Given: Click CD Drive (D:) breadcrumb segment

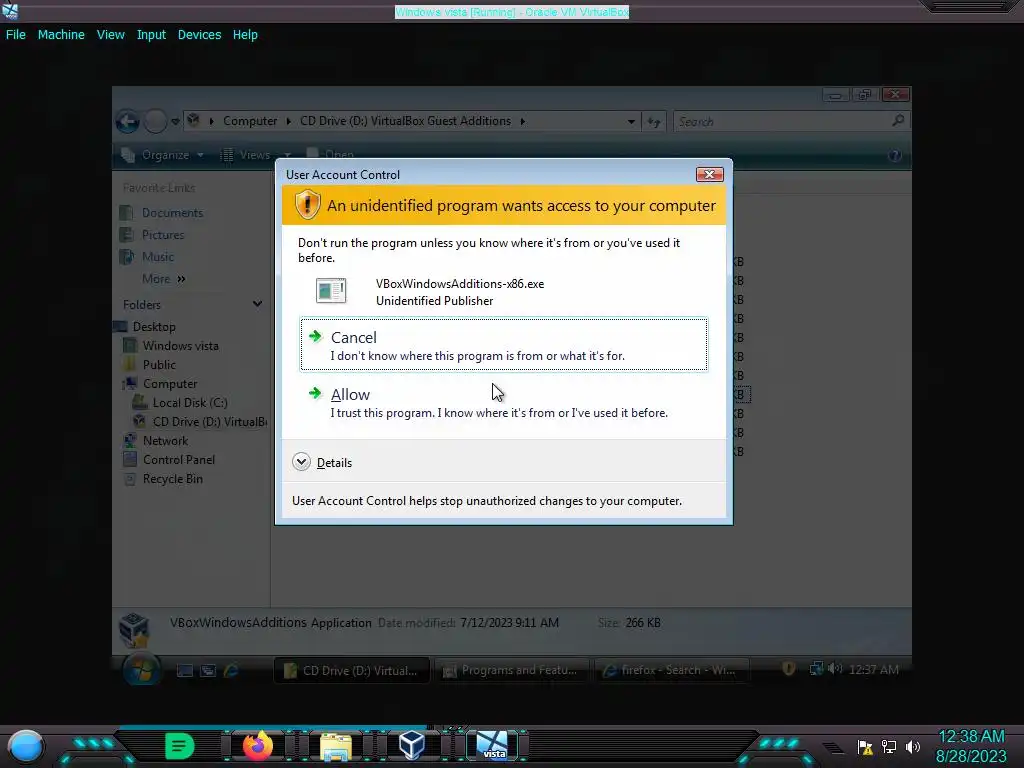Looking at the screenshot, I should click(x=405, y=121).
